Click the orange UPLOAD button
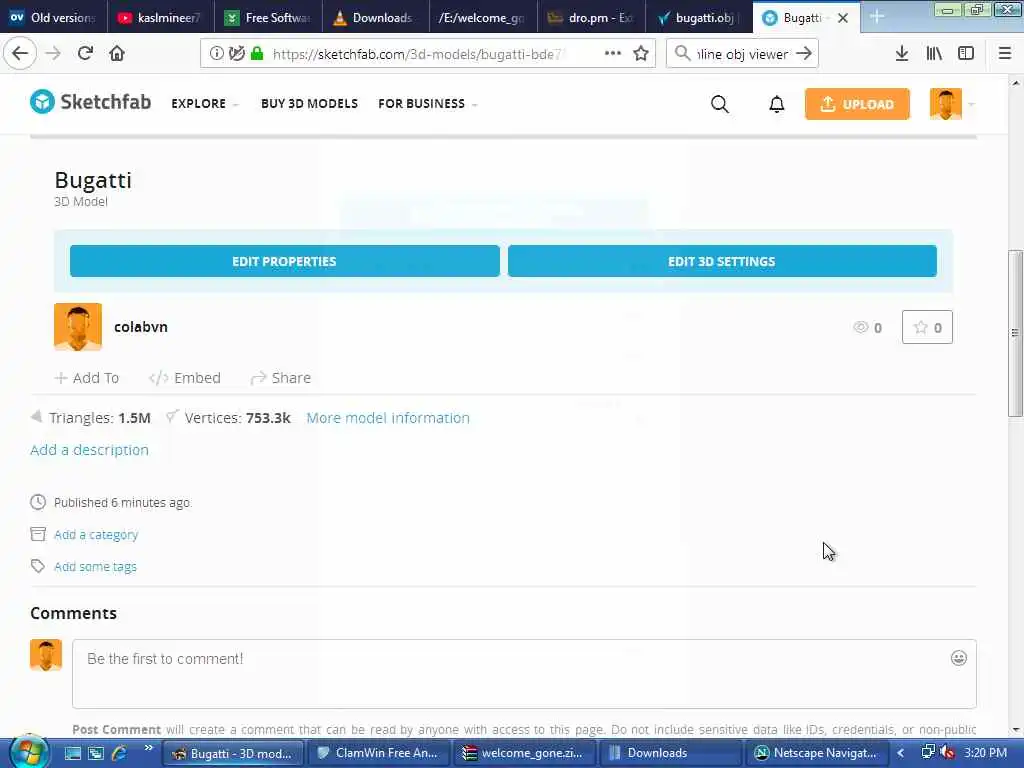 [857, 104]
